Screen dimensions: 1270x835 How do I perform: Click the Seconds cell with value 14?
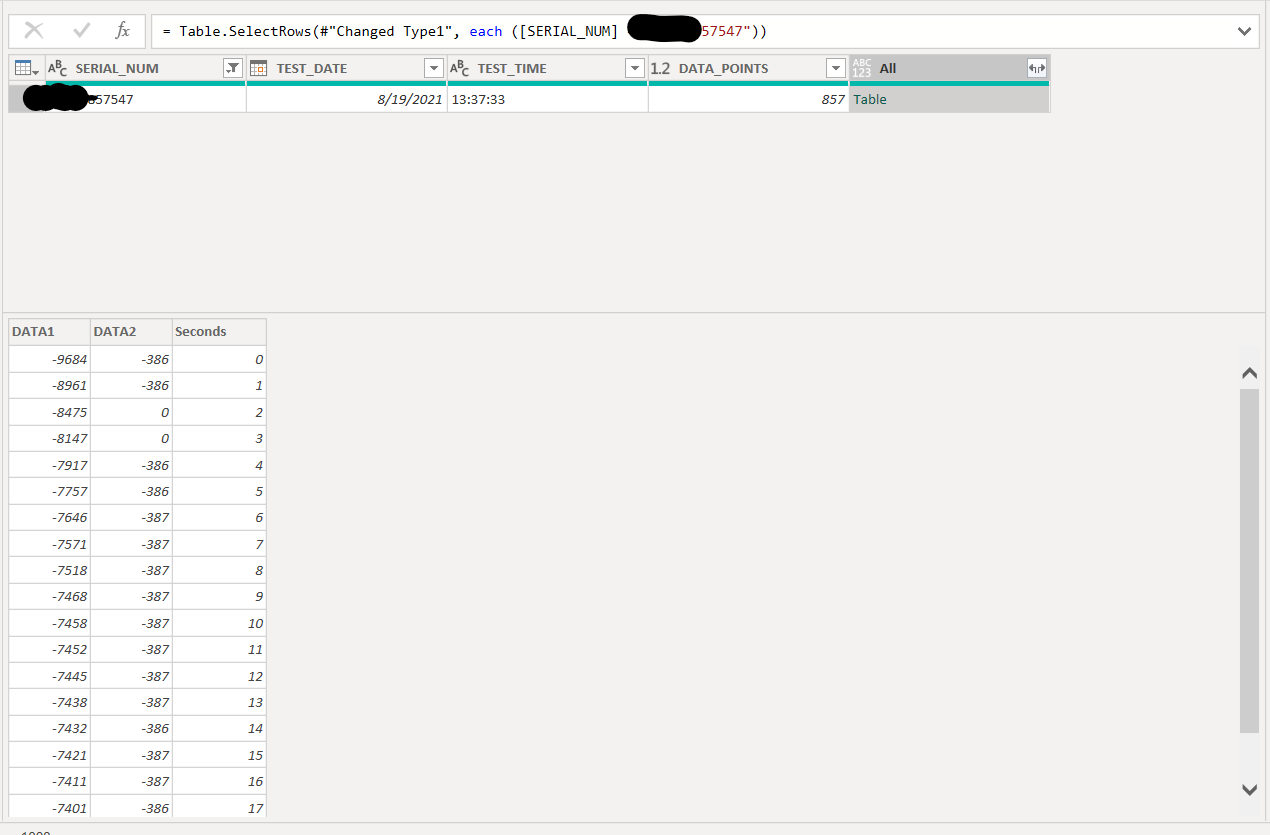point(219,729)
